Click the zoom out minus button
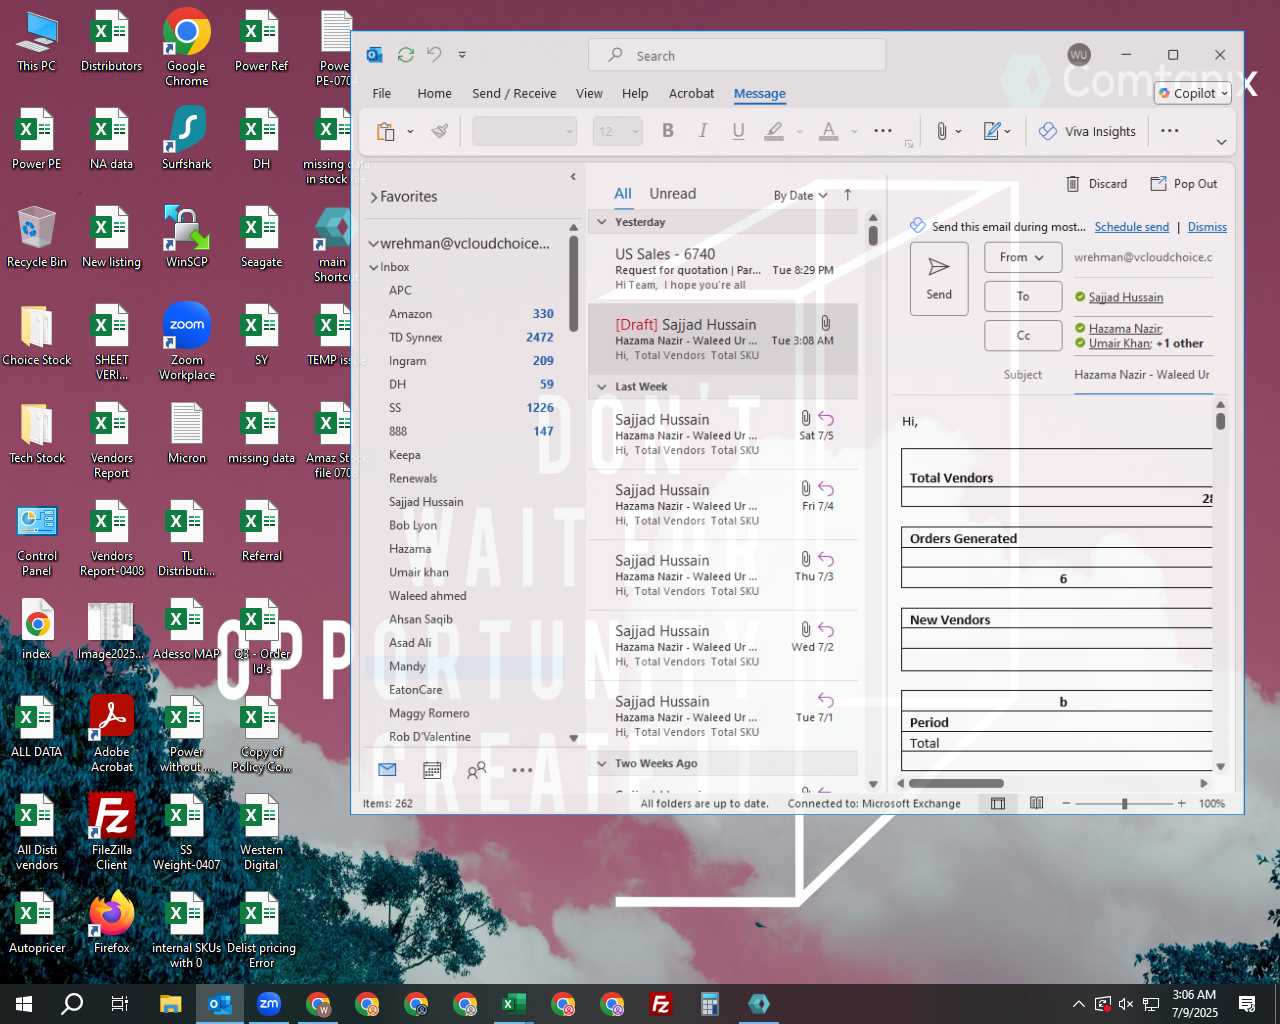Viewport: 1280px width, 1024px height. pyautogui.click(x=1066, y=803)
